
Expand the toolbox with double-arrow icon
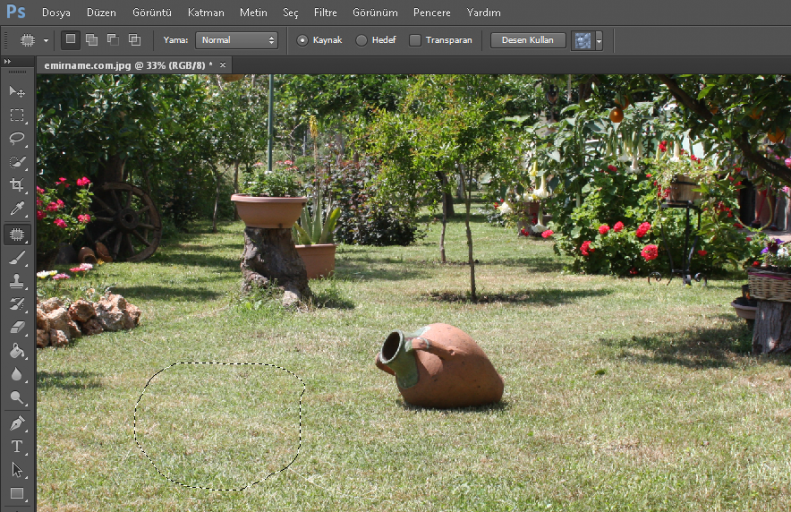pyautogui.click(x=7, y=61)
